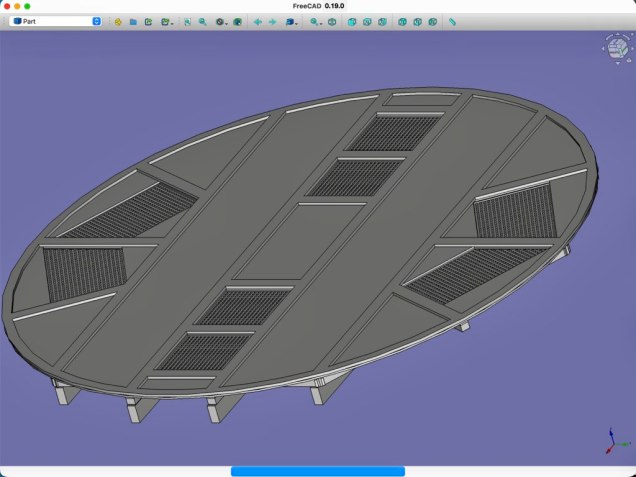Click the Fit selection zoom icon
636x477 pixels.
(202, 21)
